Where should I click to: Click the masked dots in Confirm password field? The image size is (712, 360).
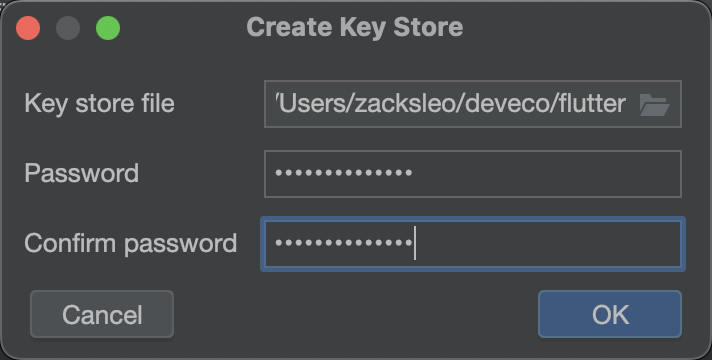click(x=344, y=243)
